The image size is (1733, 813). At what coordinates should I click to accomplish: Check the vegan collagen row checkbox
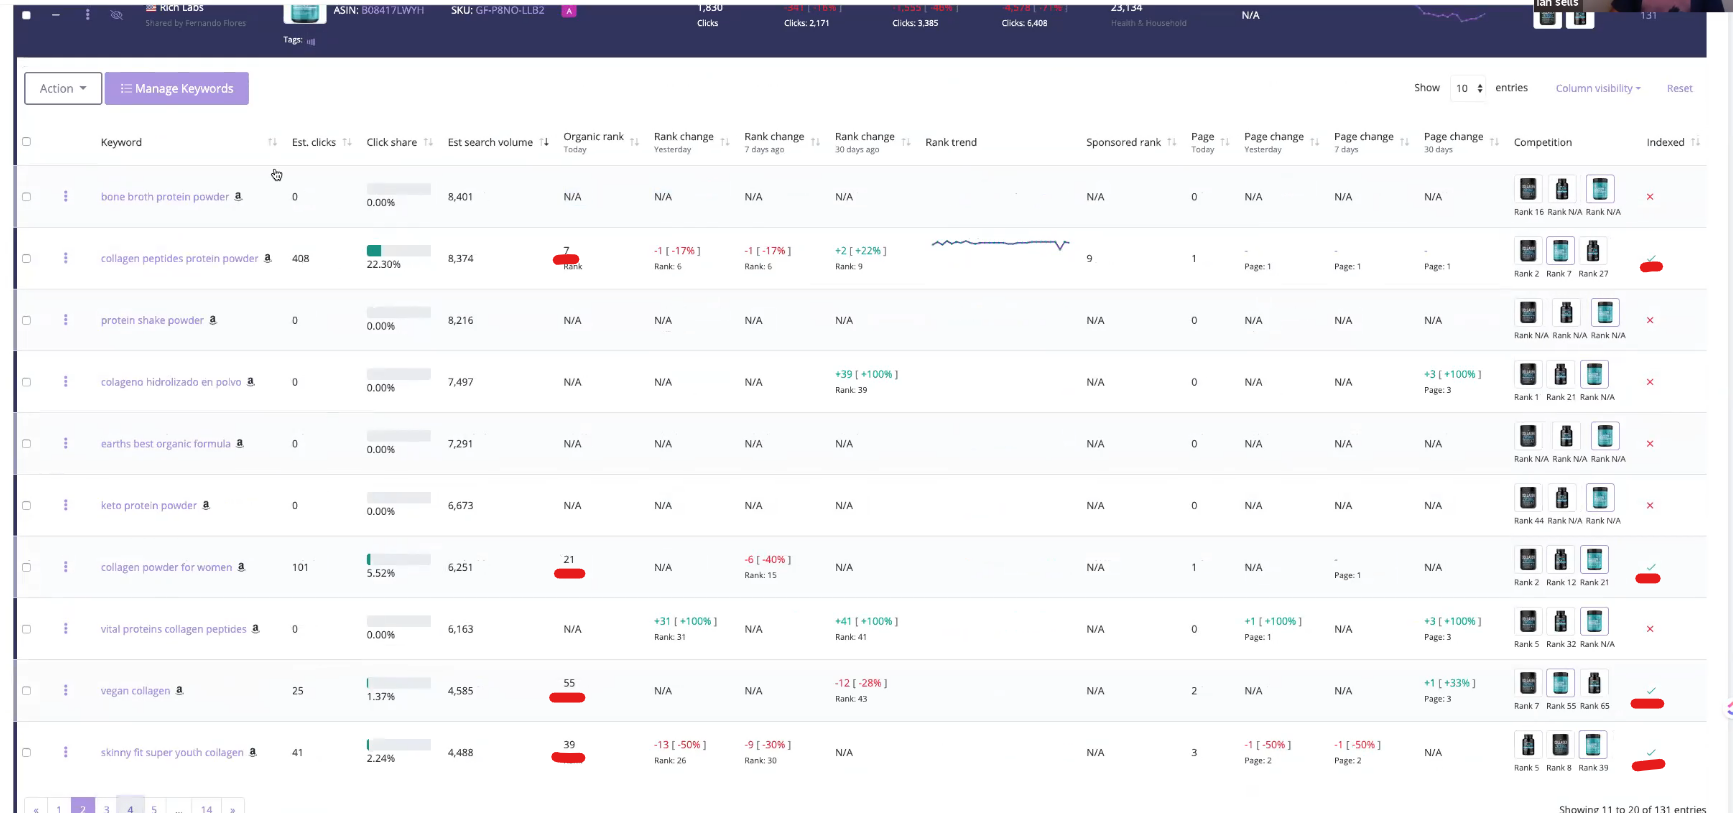point(27,691)
